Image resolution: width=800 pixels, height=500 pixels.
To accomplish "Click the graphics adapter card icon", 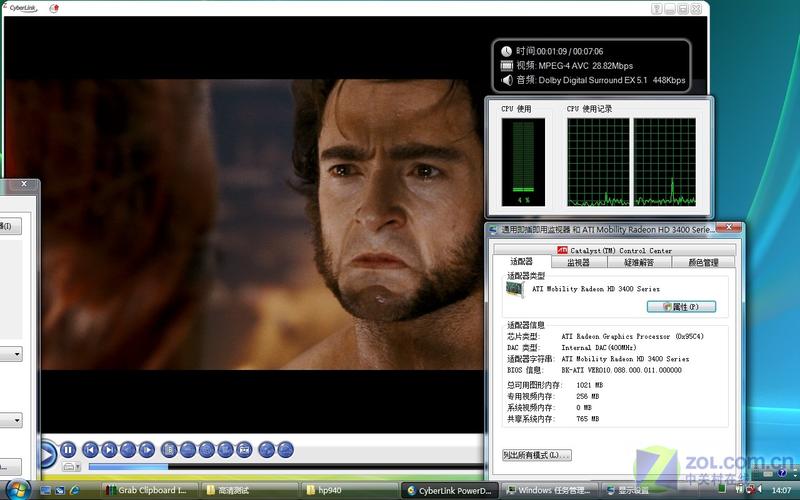I will pos(515,289).
